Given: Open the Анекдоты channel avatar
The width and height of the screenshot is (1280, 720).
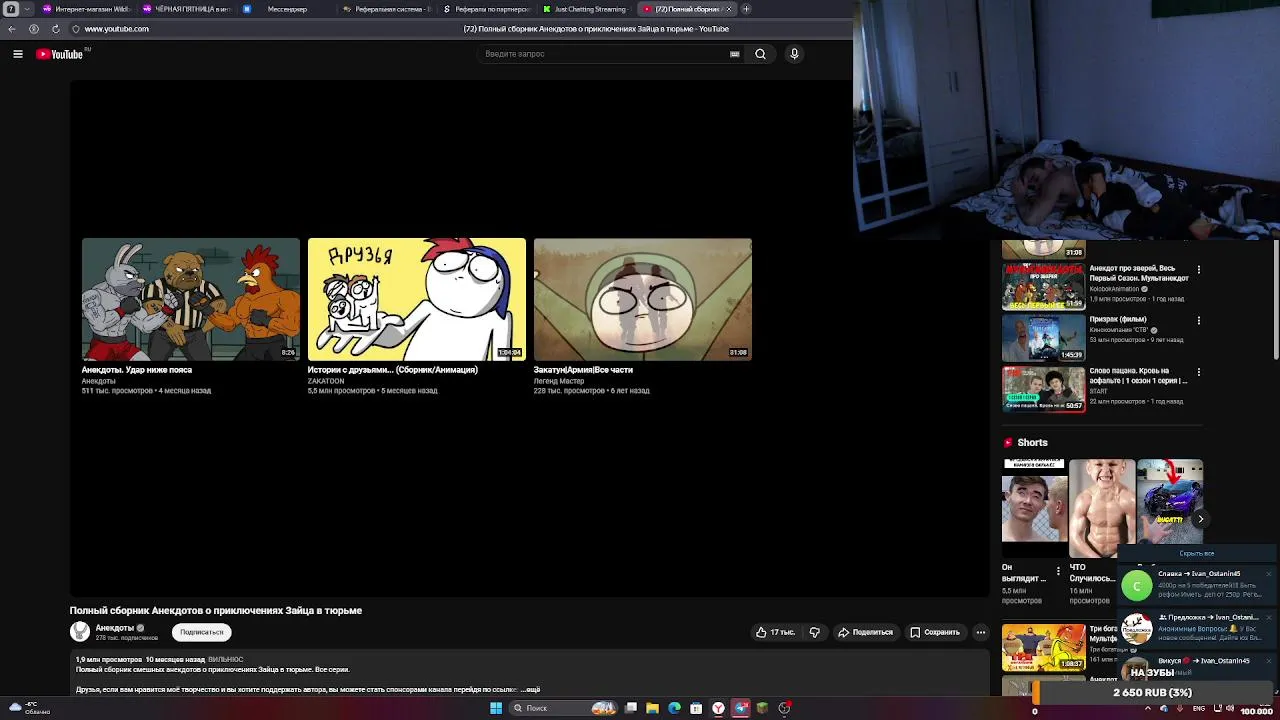Looking at the screenshot, I should pyautogui.click(x=80, y=632).
